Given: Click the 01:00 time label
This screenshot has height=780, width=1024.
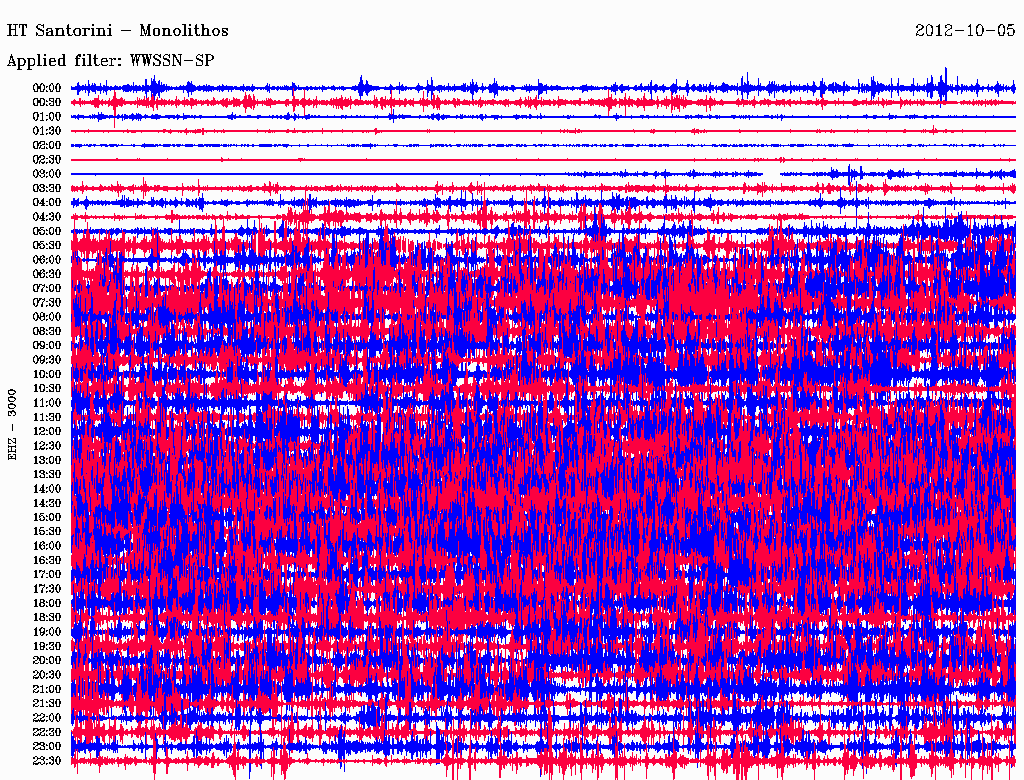Looking at the screenshot, I should tap(47, 117).
